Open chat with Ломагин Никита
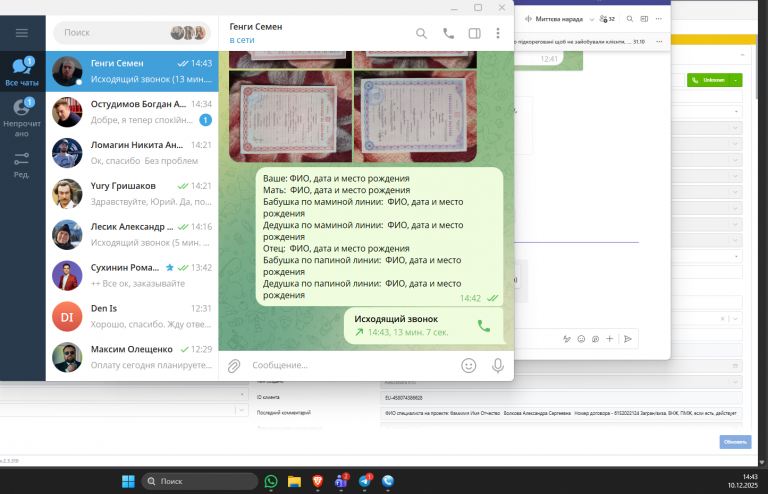The width and height of the screenshot is (768, 494). pos(132,153)
